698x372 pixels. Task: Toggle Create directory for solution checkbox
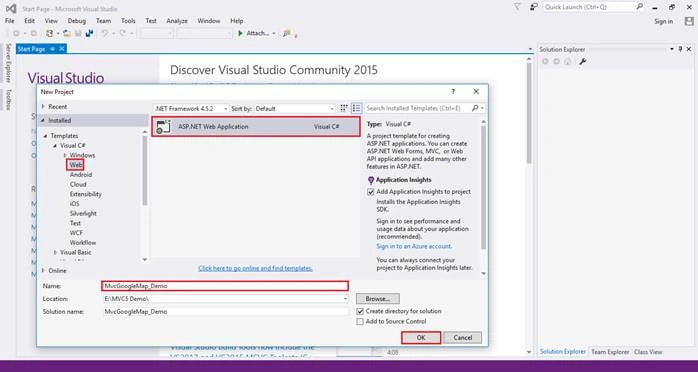[360, 311]
